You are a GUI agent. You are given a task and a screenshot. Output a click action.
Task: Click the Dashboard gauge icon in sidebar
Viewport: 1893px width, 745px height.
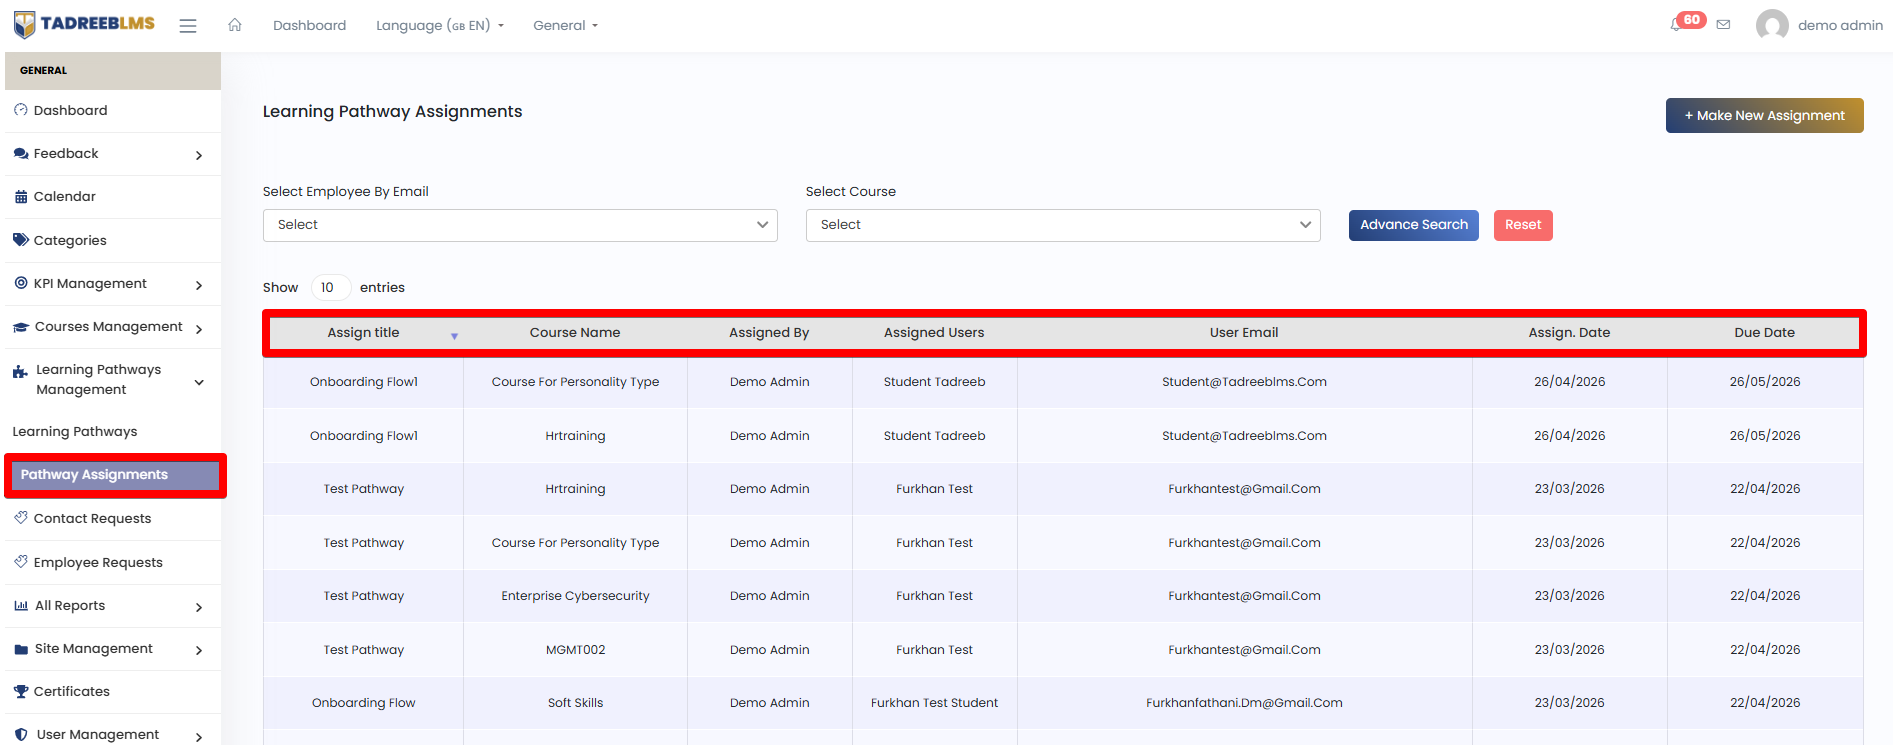pyautogui.click(x=21, y=110)
